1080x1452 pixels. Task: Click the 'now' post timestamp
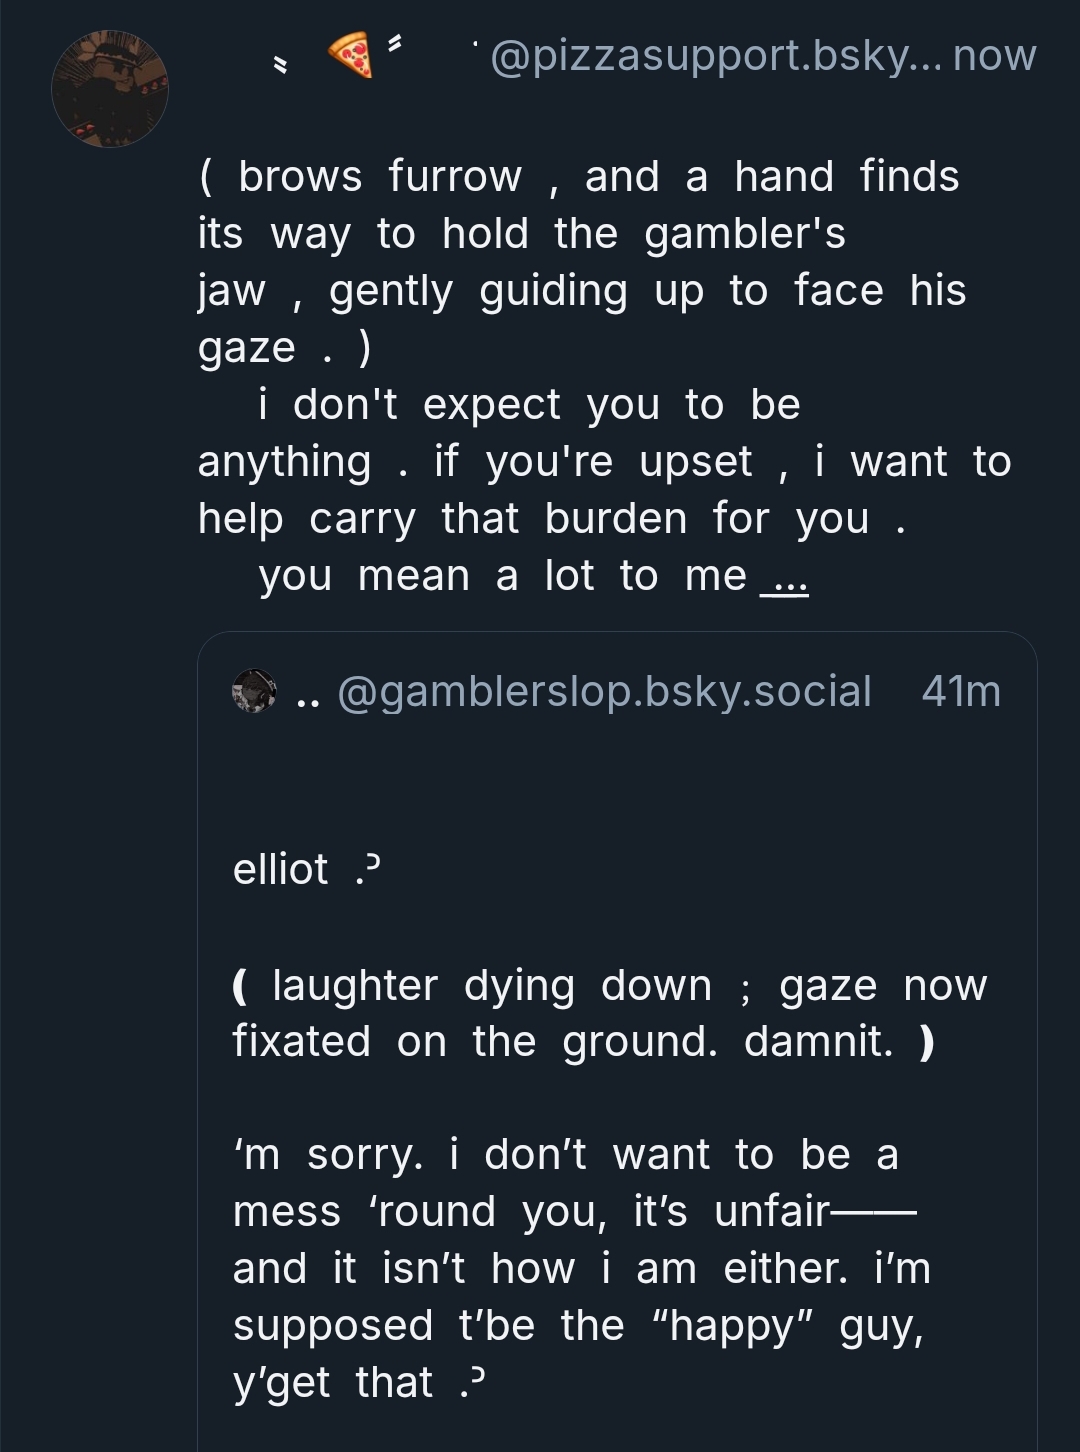click(x=994, y=55)
